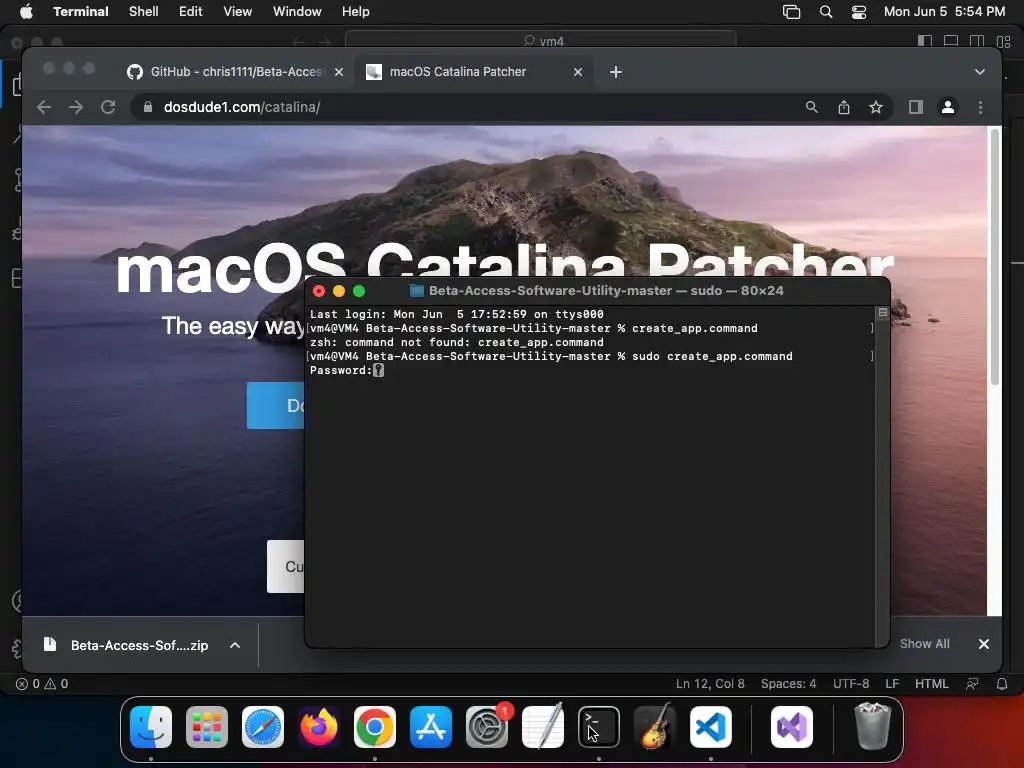Bookmark this page with the star
The height and width of the screenshot is (768, 1024).
(876, 107)
